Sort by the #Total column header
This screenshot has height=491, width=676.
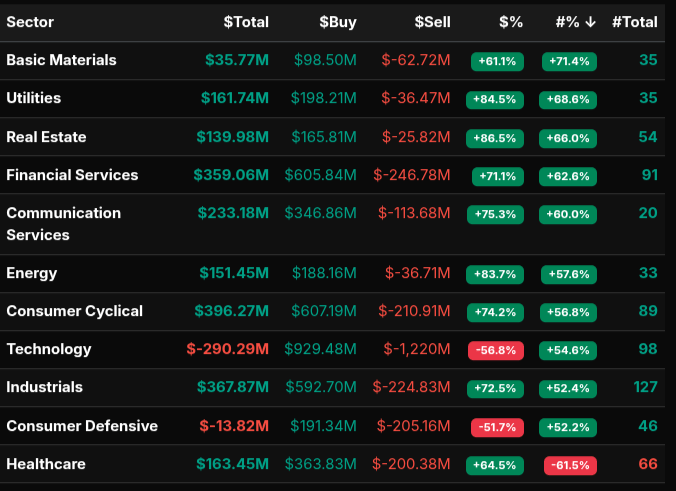point(634,21)
